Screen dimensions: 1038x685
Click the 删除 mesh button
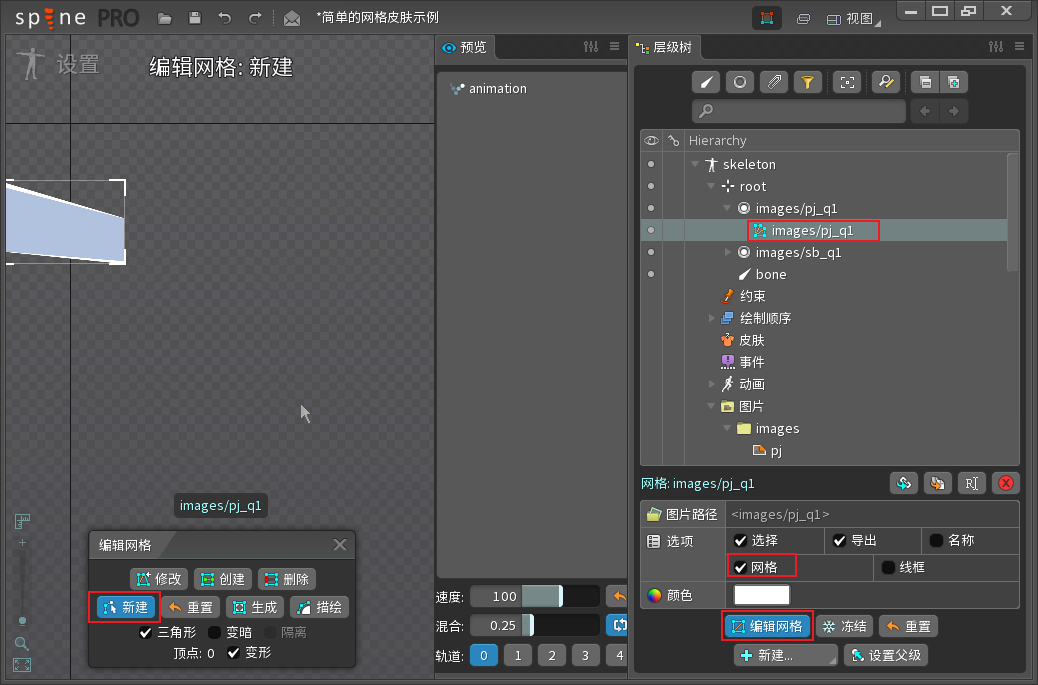tap(287, 579)
